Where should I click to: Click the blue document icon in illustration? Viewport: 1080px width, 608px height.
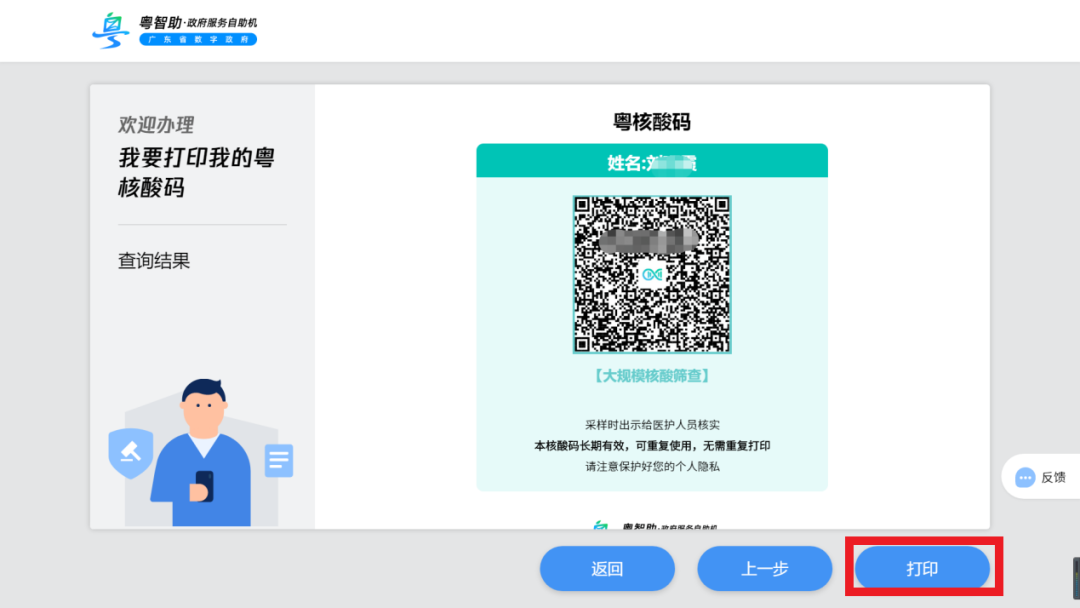pyautogui.click(x=279, y=460)
